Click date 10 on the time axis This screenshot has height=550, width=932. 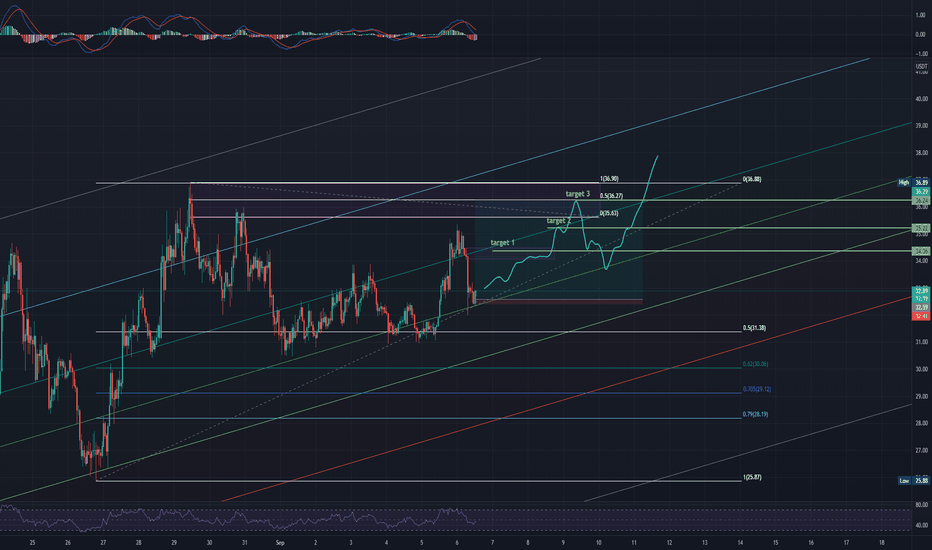(x=599, y=542)
